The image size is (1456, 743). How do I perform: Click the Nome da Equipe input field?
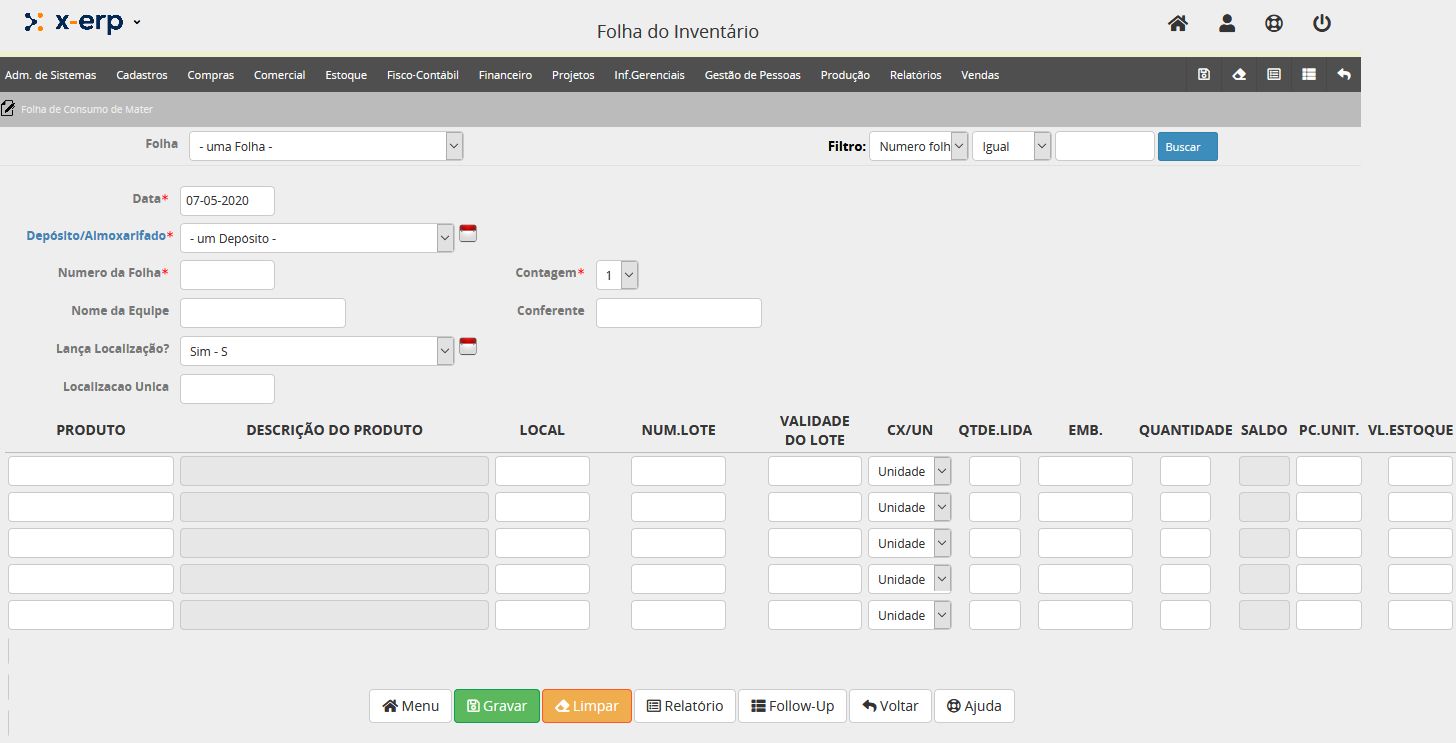pyautogui.click(x=263, y=313)
